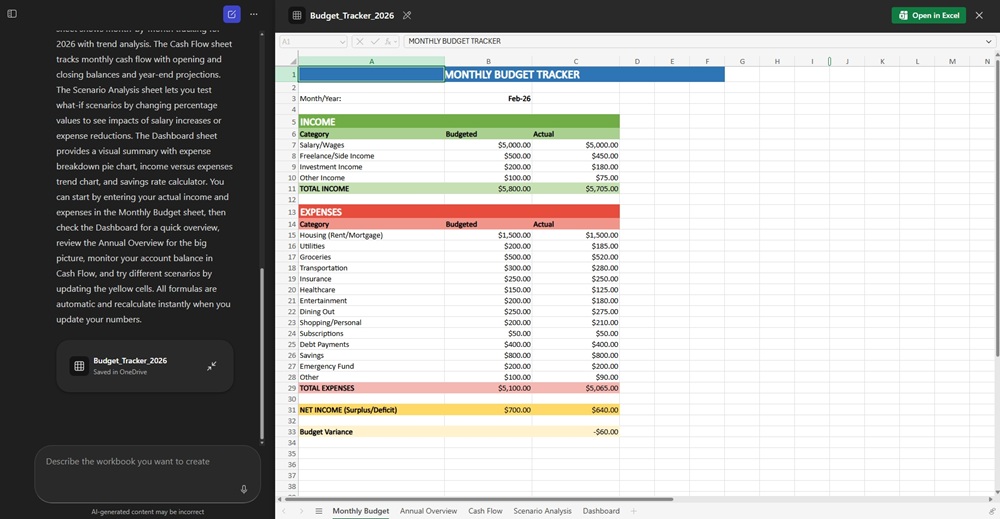Click the horizontal scrollbar right arrow
This screenshot has height=519, width=1000.
(x=990, y=499)
